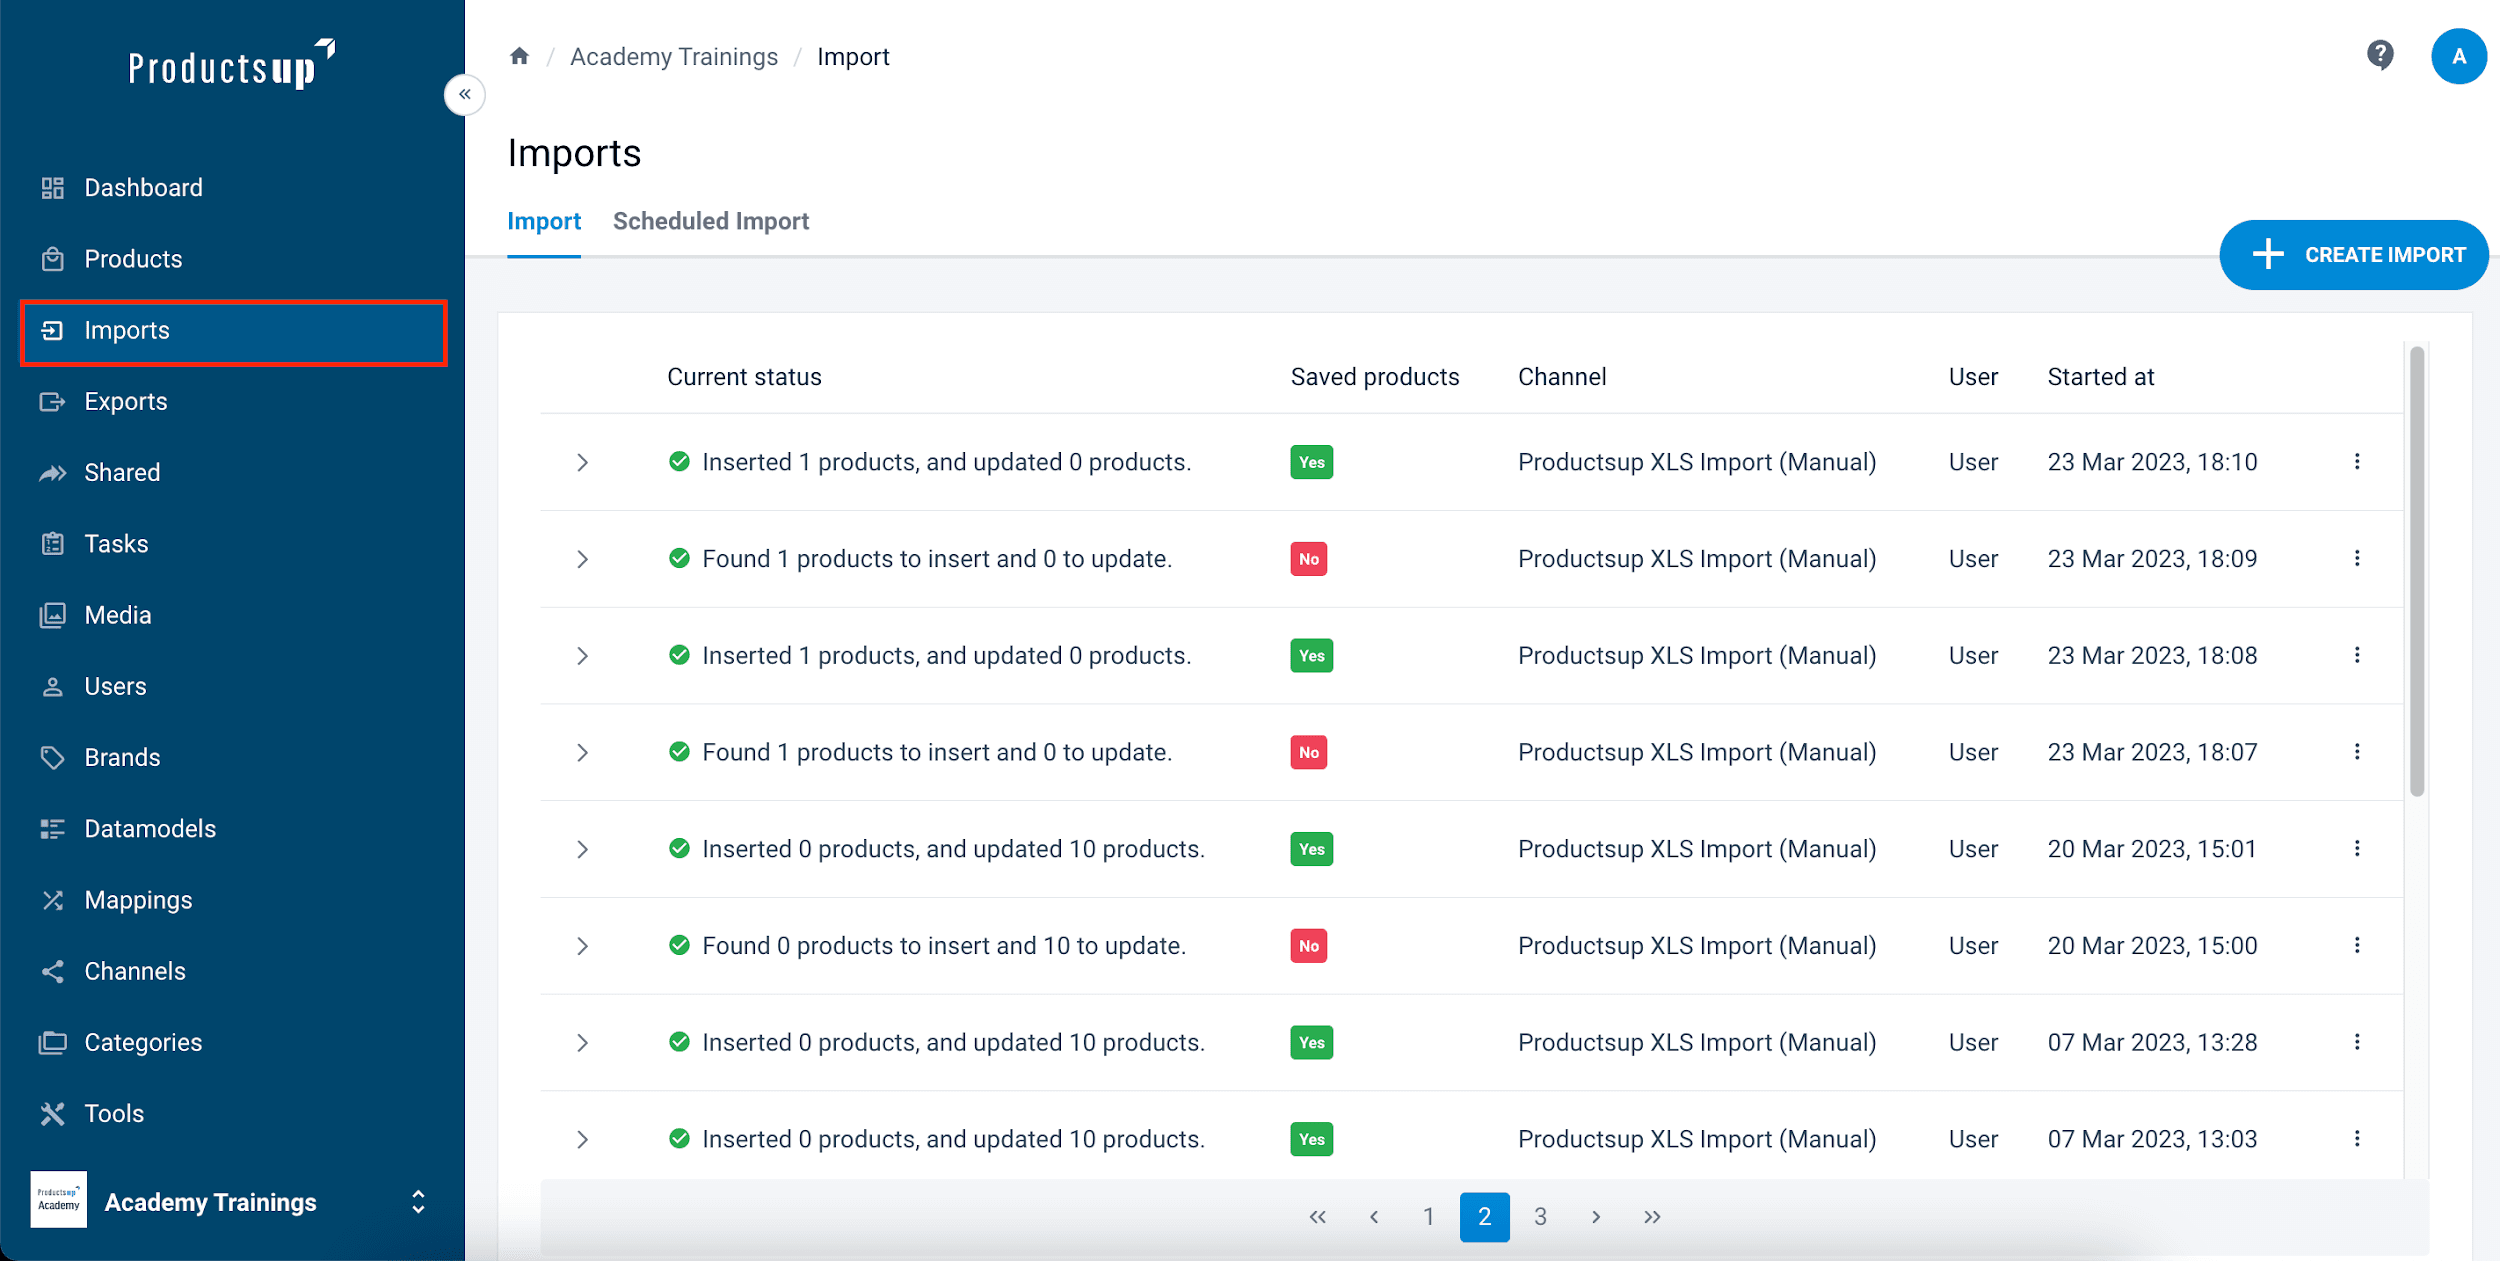Screen dimensions: 2500x1261
Task: Go to pagination page 3
Action: pyautogui.click(x=1540, y=1217)
